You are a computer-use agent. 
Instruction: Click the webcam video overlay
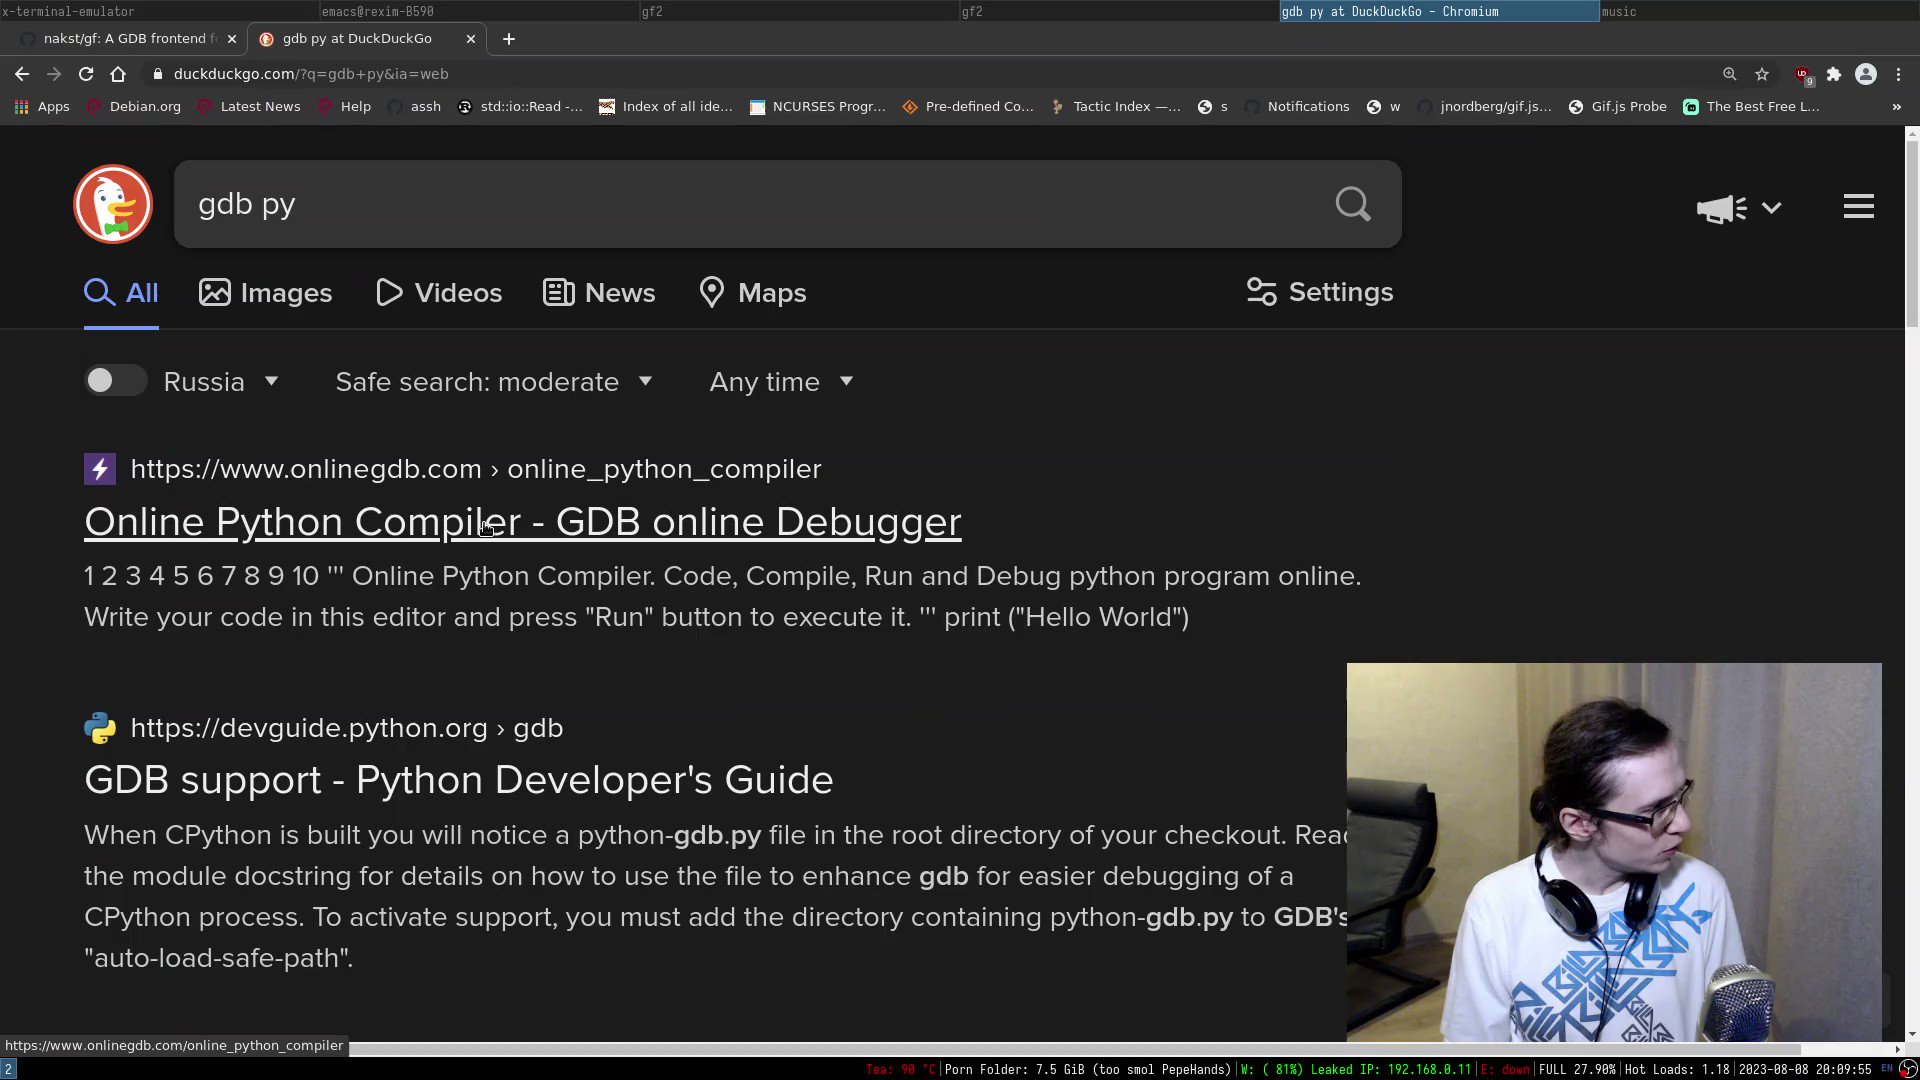tap(1614, 852)
